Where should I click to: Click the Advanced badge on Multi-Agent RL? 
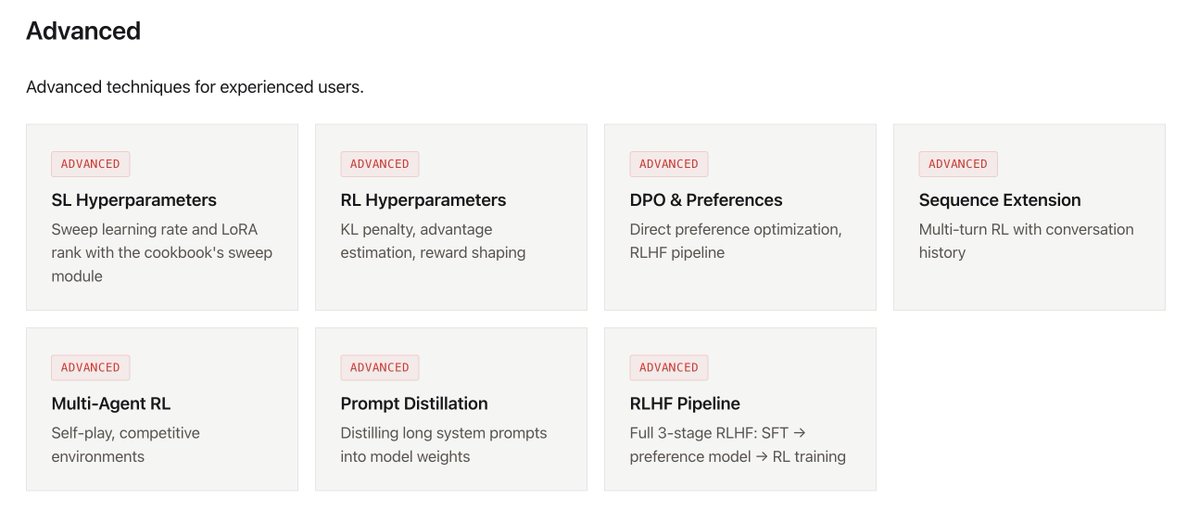tap(90, 367)
